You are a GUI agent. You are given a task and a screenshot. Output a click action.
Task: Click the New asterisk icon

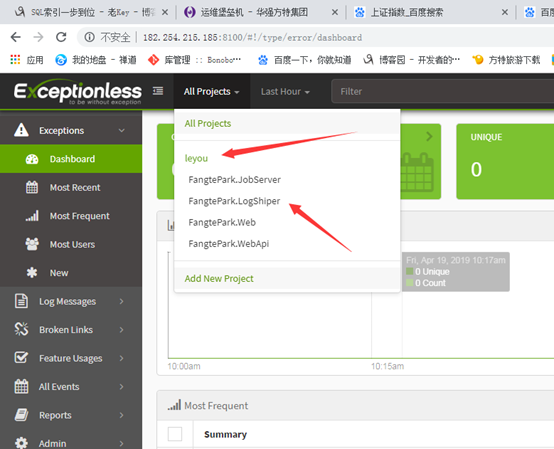click(32, 273)
